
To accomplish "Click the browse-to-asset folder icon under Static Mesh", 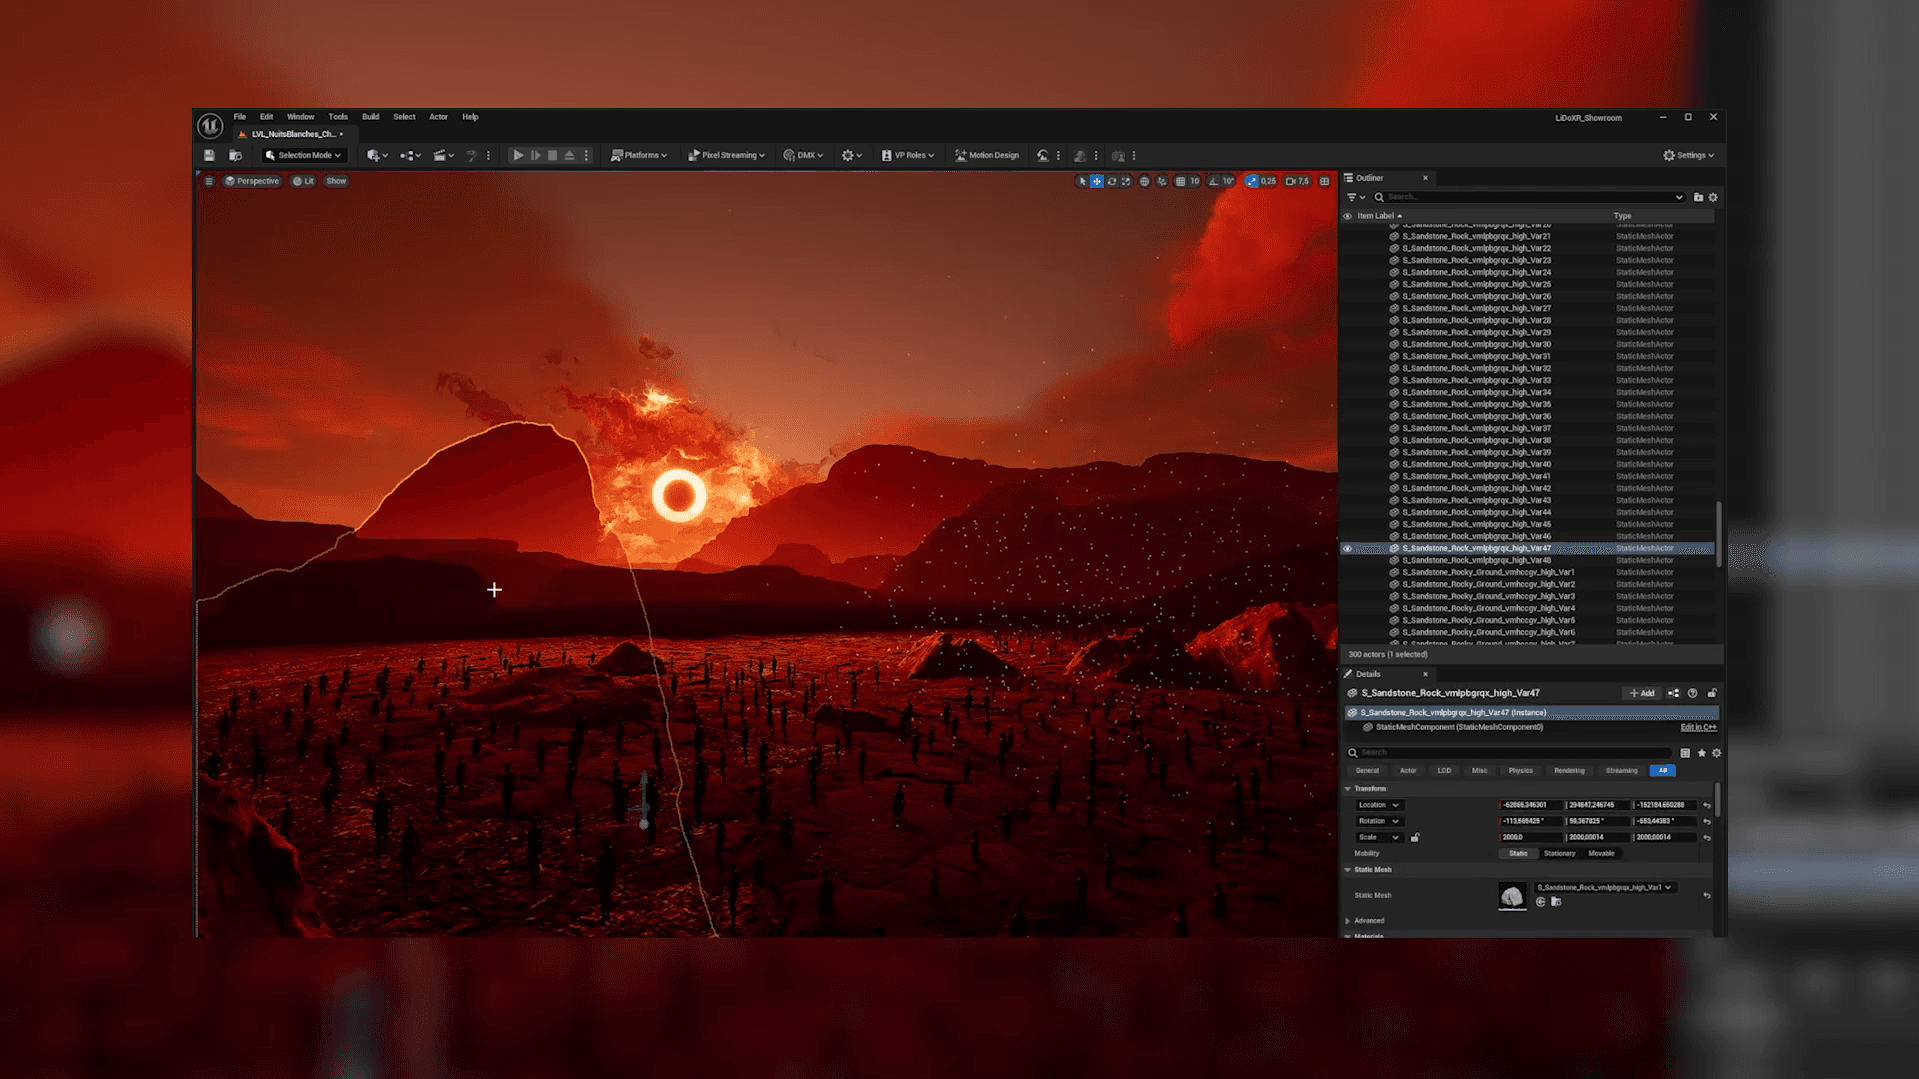I will pyautogui.click(x=1556, y=901).
